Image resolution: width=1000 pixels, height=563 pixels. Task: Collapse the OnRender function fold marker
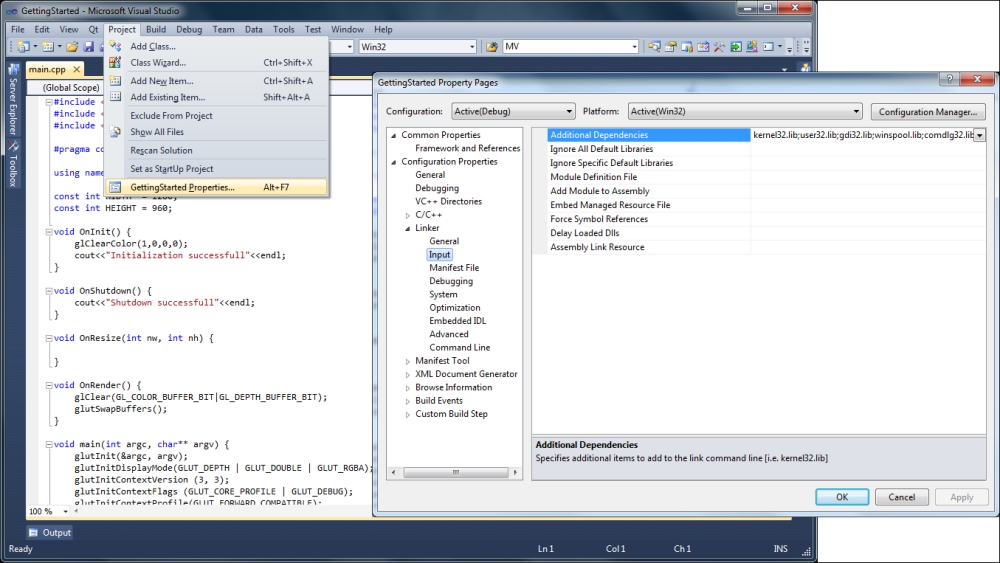48,385
